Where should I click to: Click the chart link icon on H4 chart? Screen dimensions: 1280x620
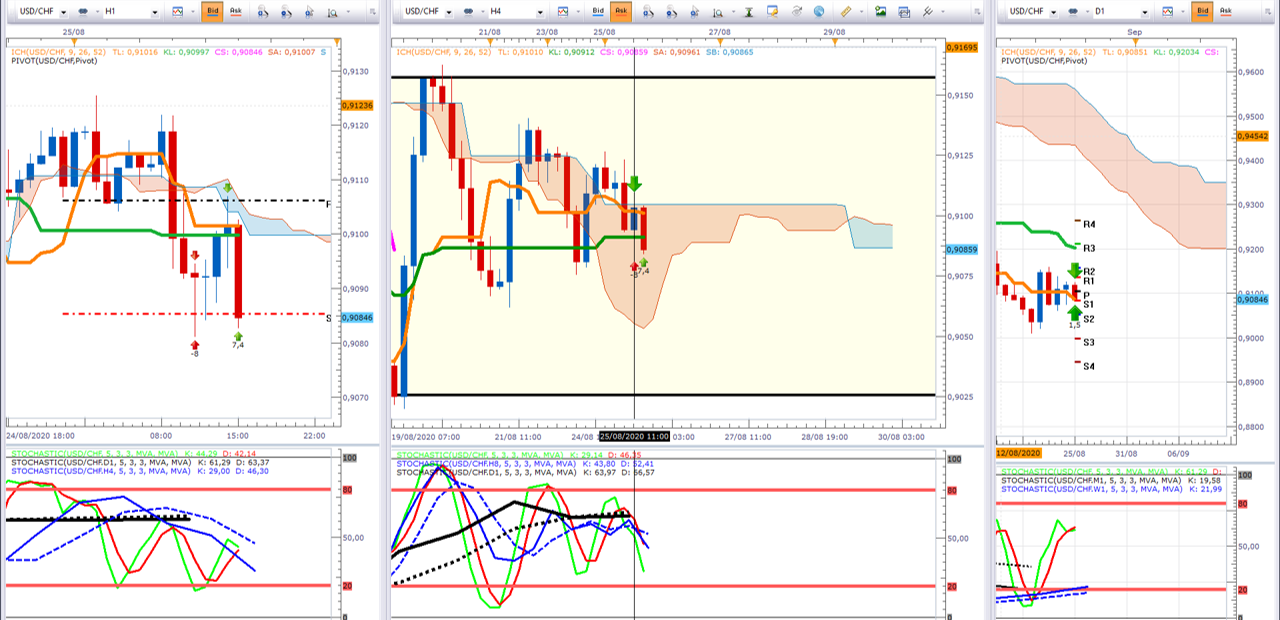point(468,11)
